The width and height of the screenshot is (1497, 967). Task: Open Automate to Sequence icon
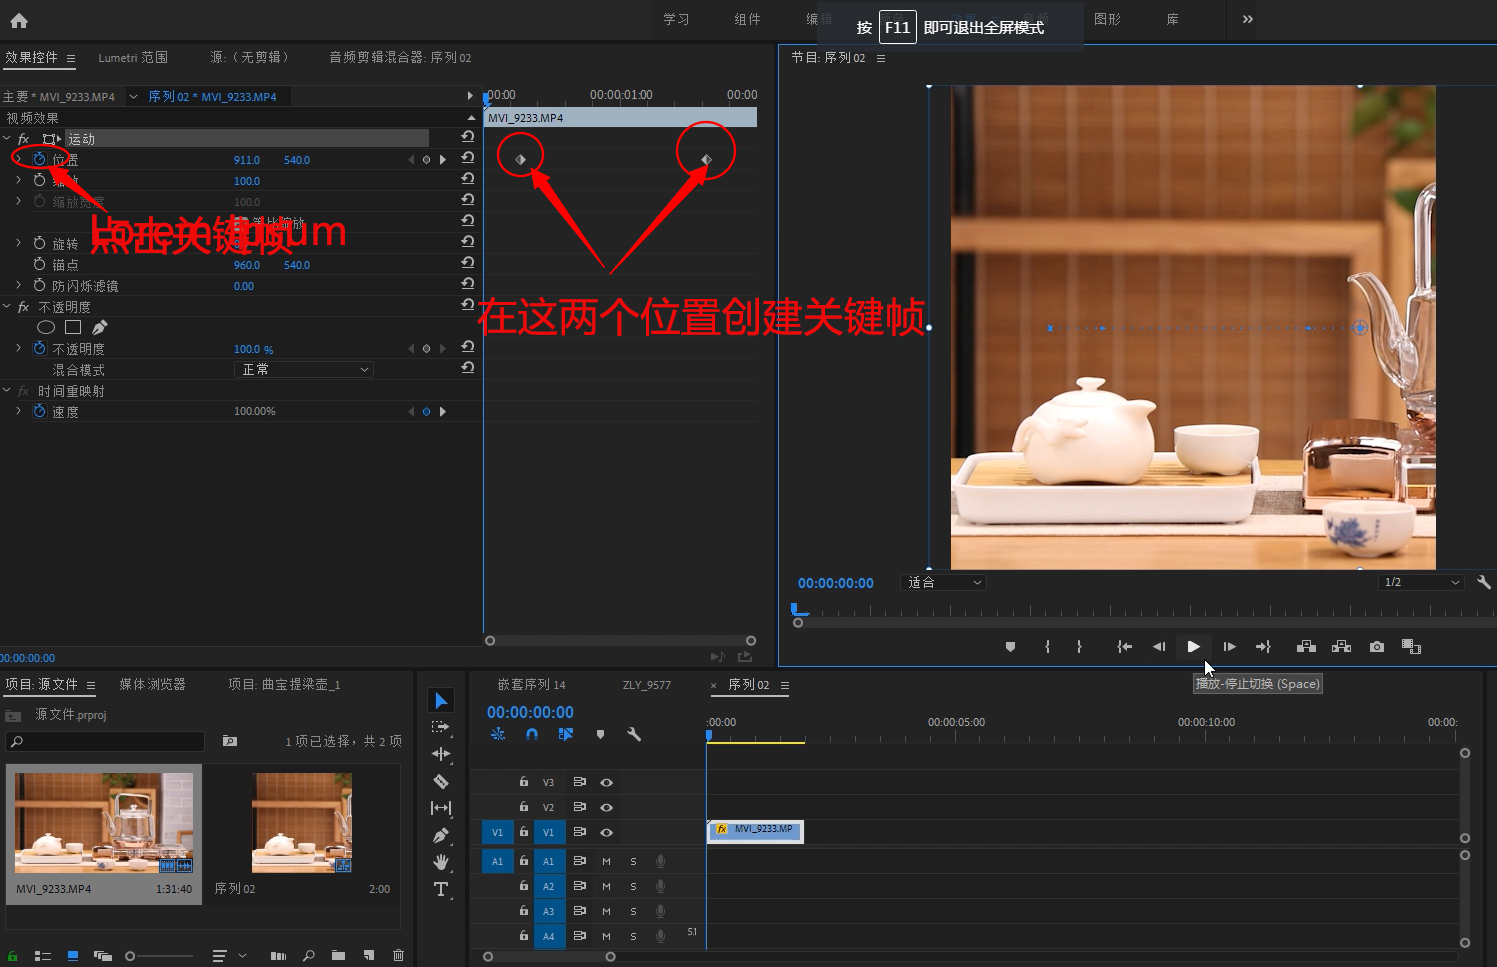click(x=278, y=956)
